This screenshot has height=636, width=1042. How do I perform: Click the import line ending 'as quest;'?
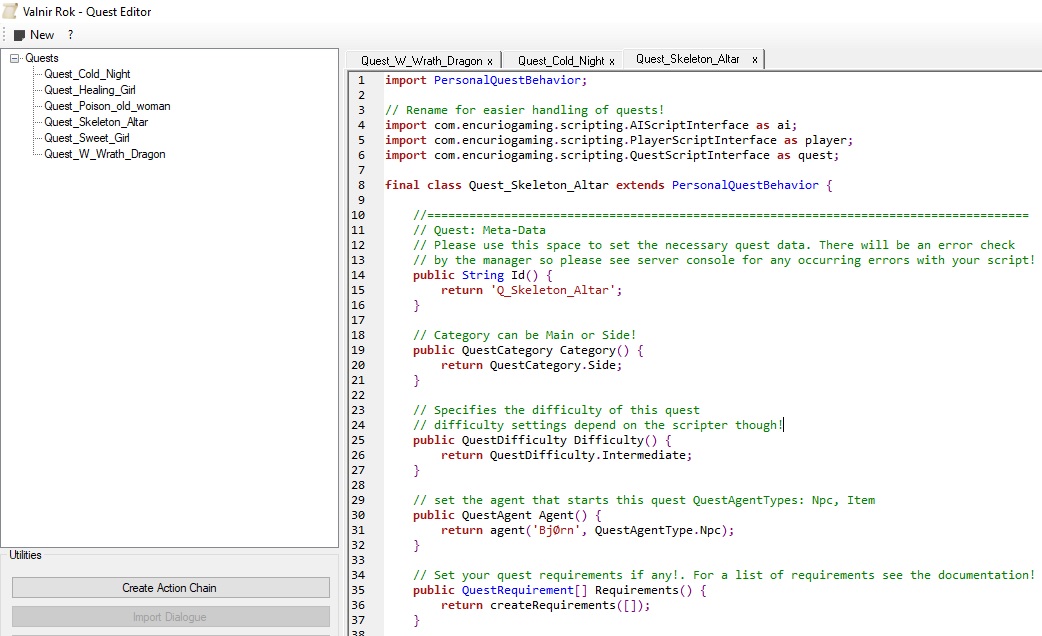pos(612,155)
